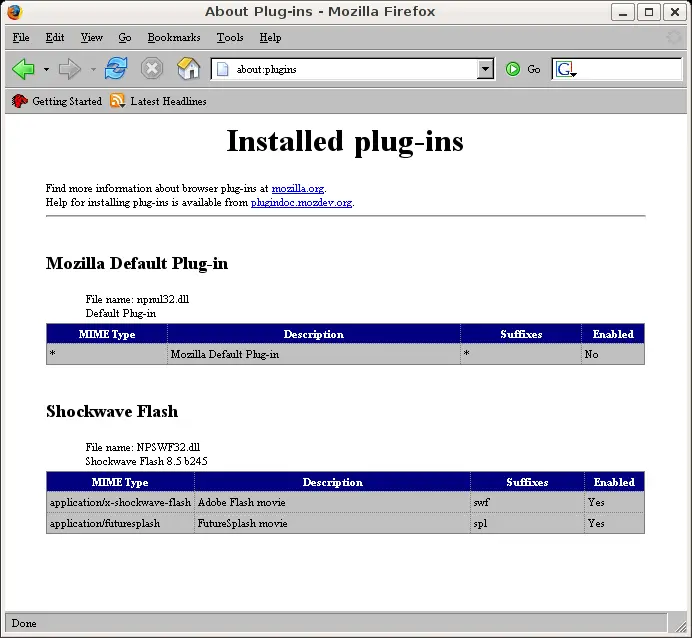Open the Back history dropdown arrow
Image resolution: width=692 pixels, height=638 pixels.
[x=46, y=69]
